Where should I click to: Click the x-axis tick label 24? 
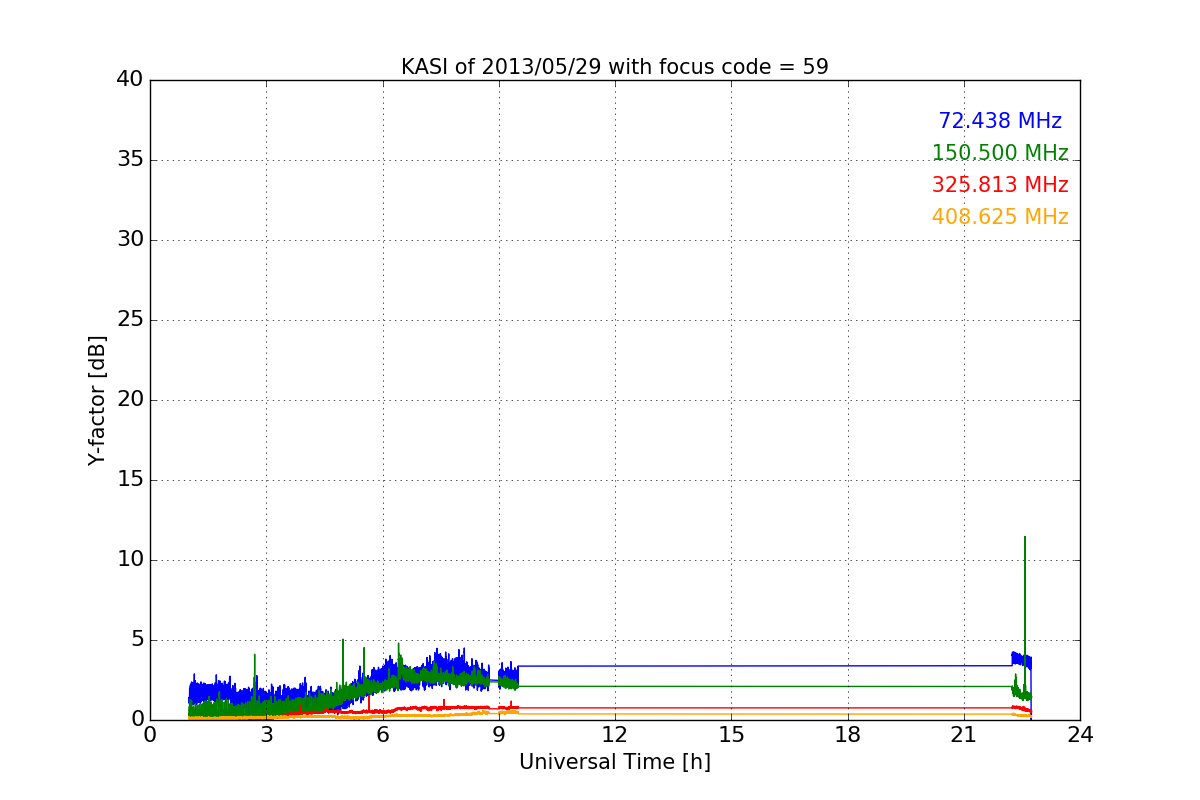coord(1080,735)
